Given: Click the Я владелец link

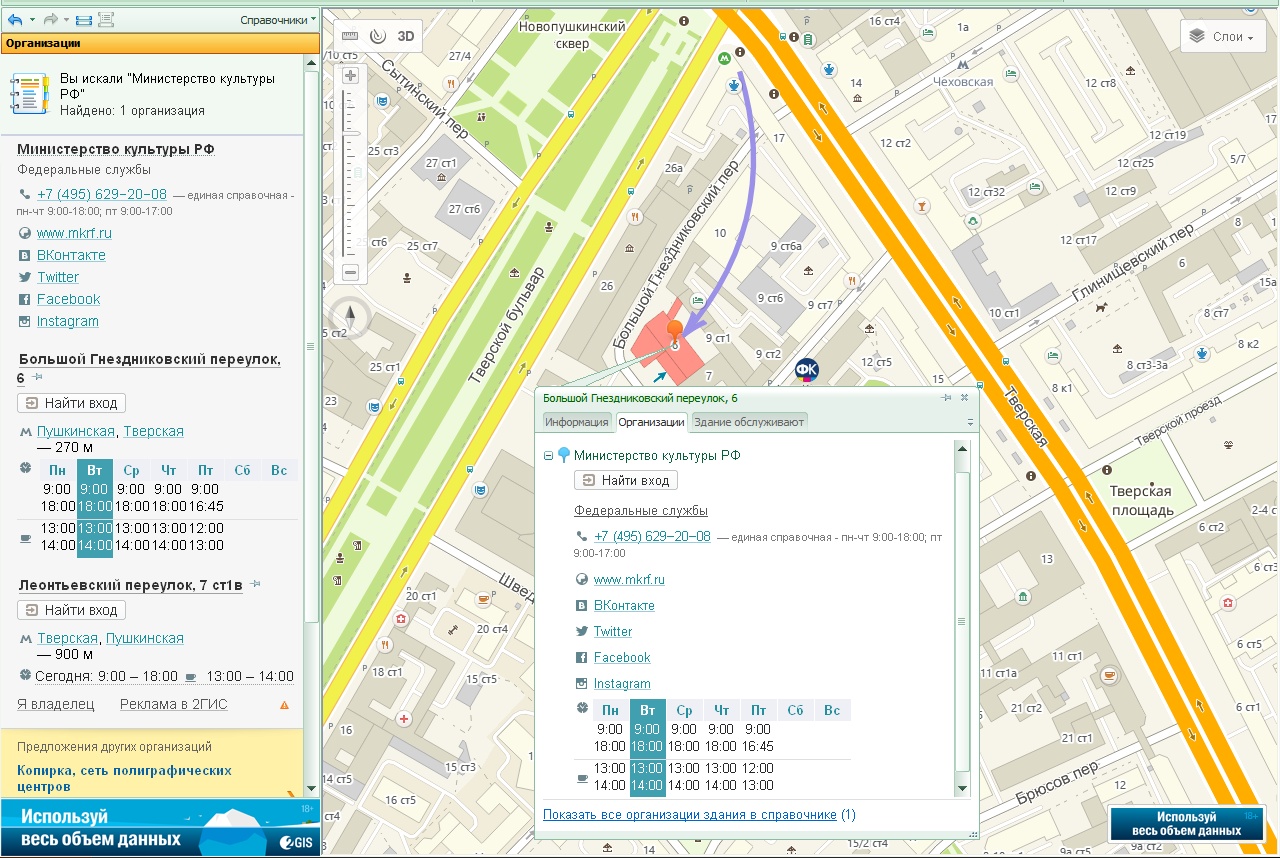Looking at the screenshot, I should pos(56,704).
